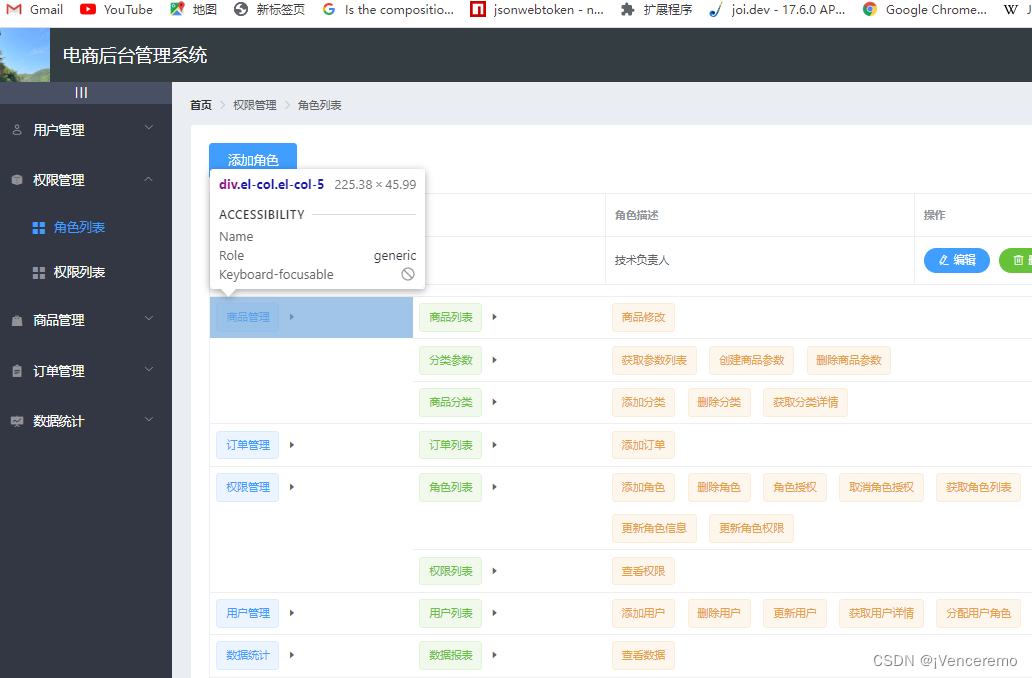Open Gmail from the bookmarks bar icon
1032x678 pixels.
tap(14, 10)
